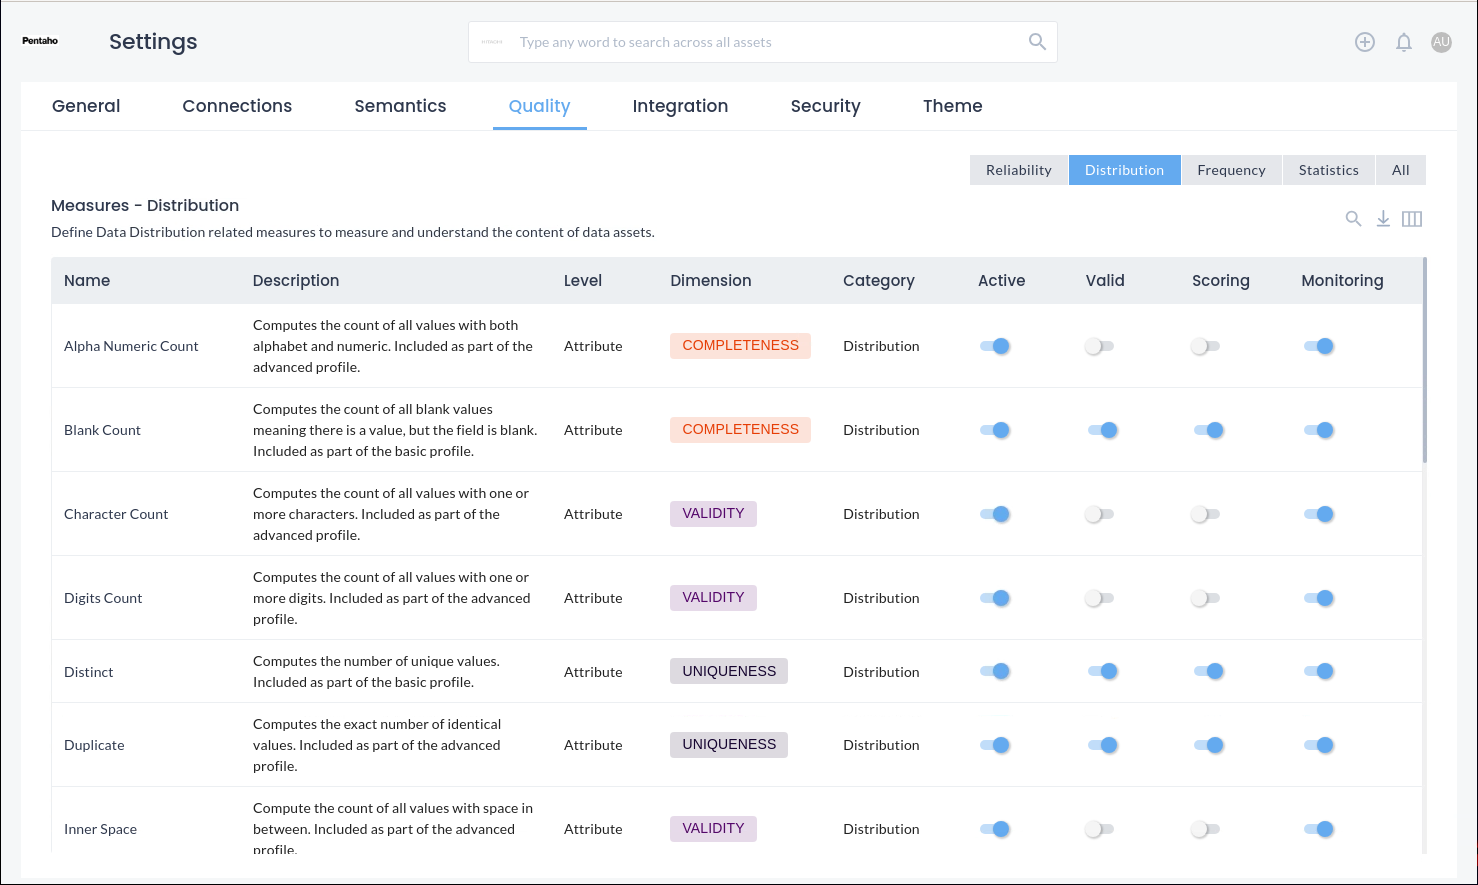Open the AU user avatar menu
Viewport: 1478px width, 885px height.
tap(1441, 42)
